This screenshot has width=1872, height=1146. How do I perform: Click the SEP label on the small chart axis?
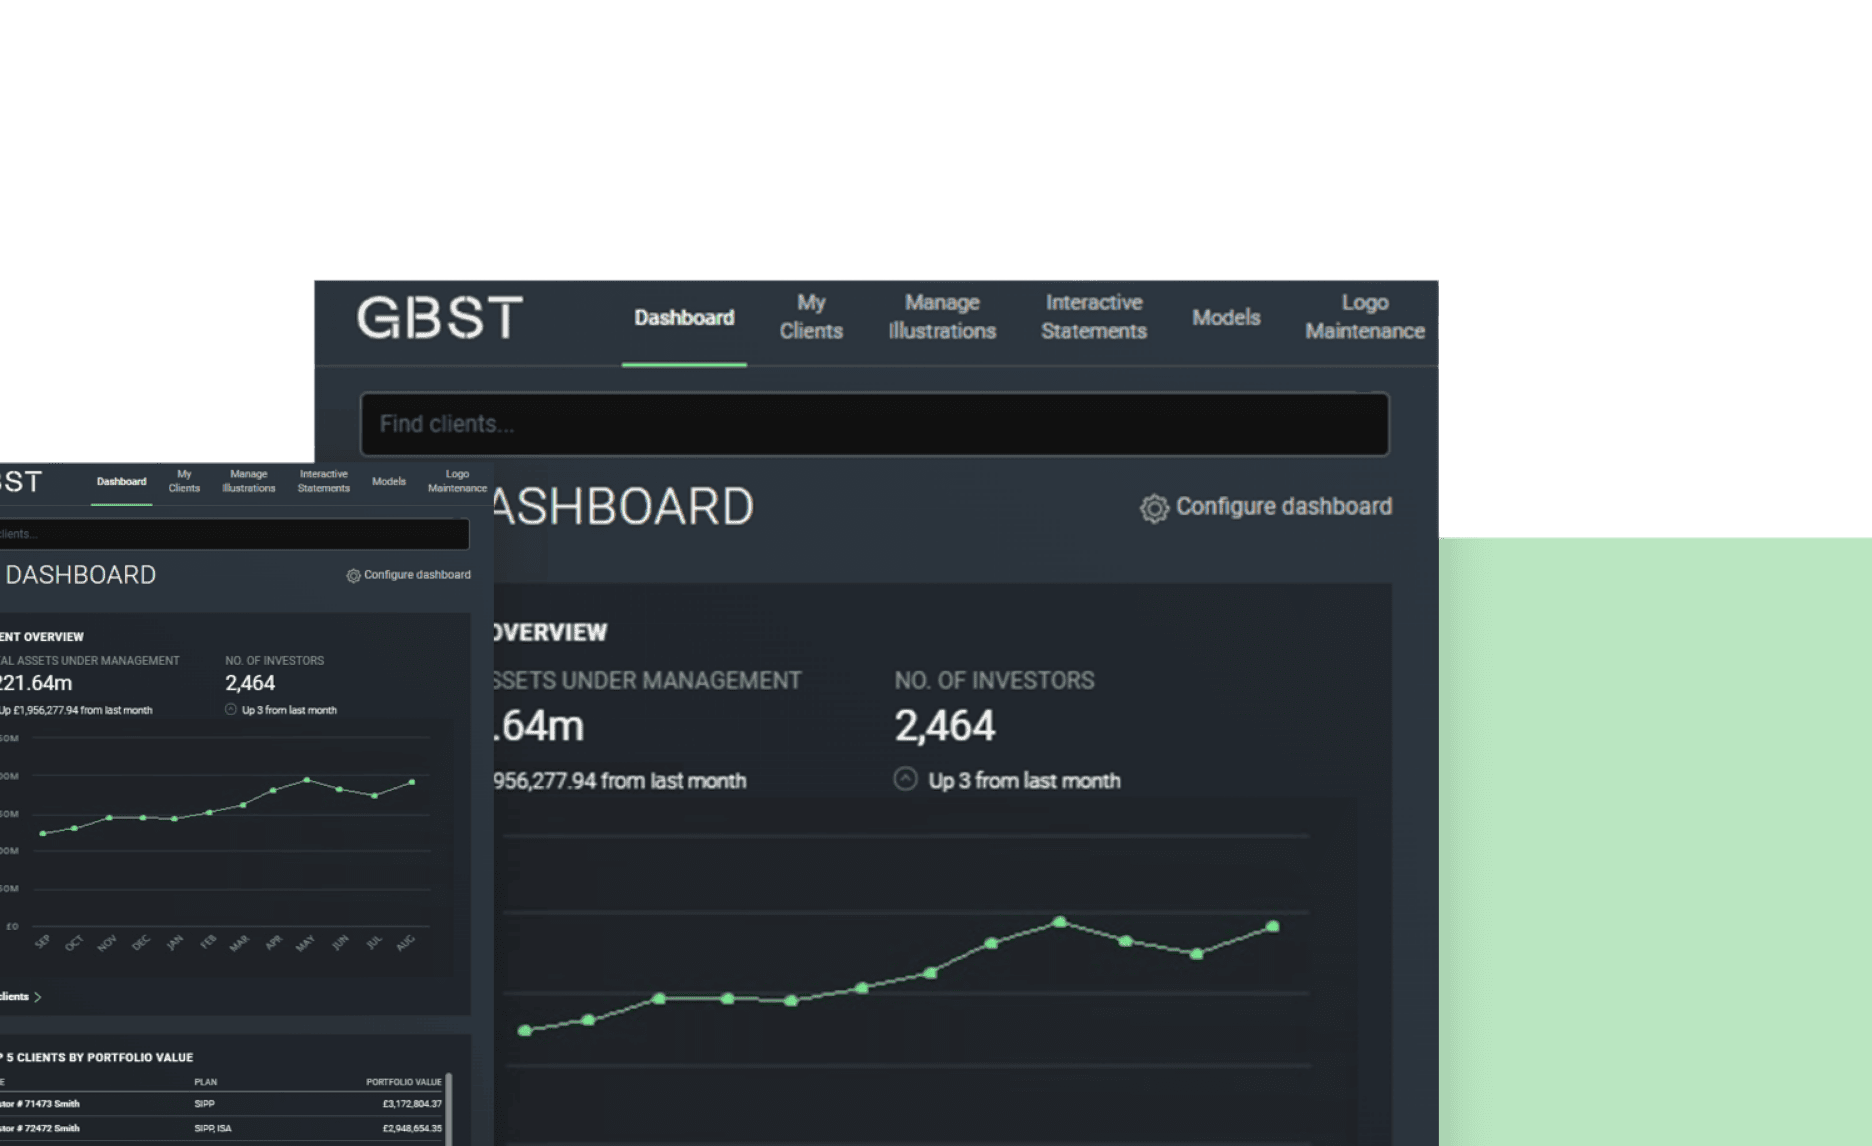42,942
